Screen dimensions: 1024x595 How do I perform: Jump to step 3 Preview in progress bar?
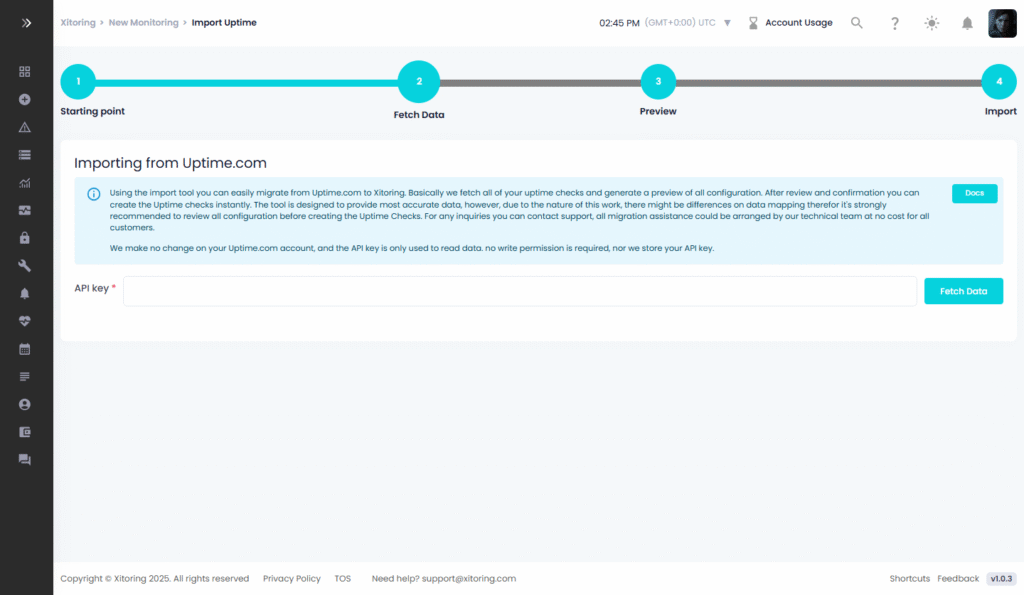(658, 82)
